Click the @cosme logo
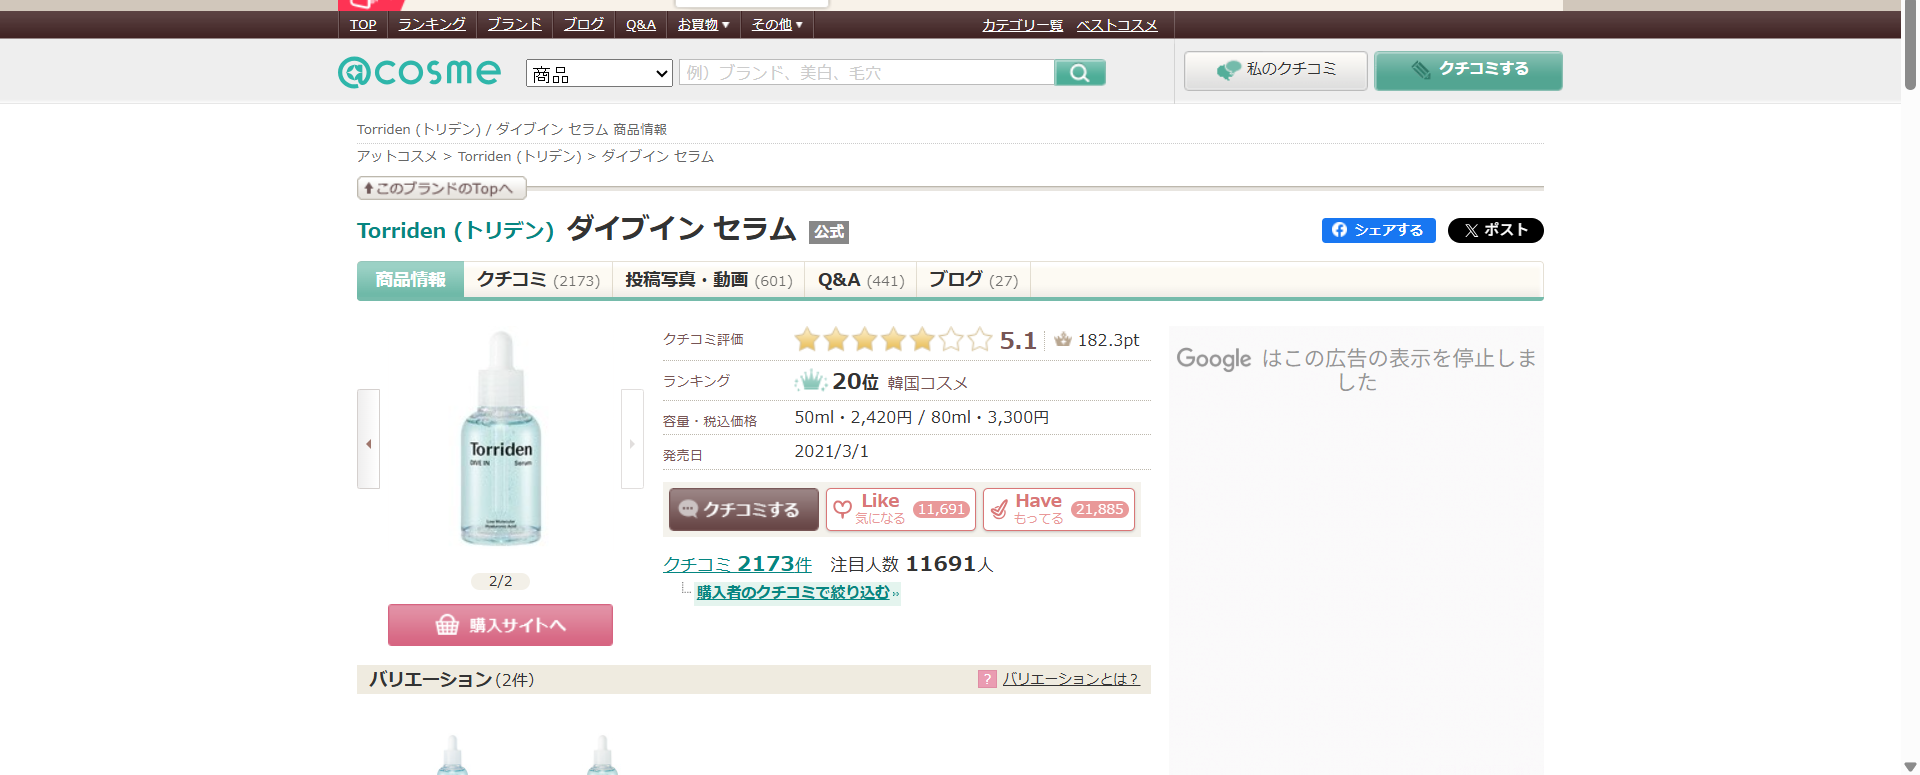1920x775 pixels. [419, 72]
